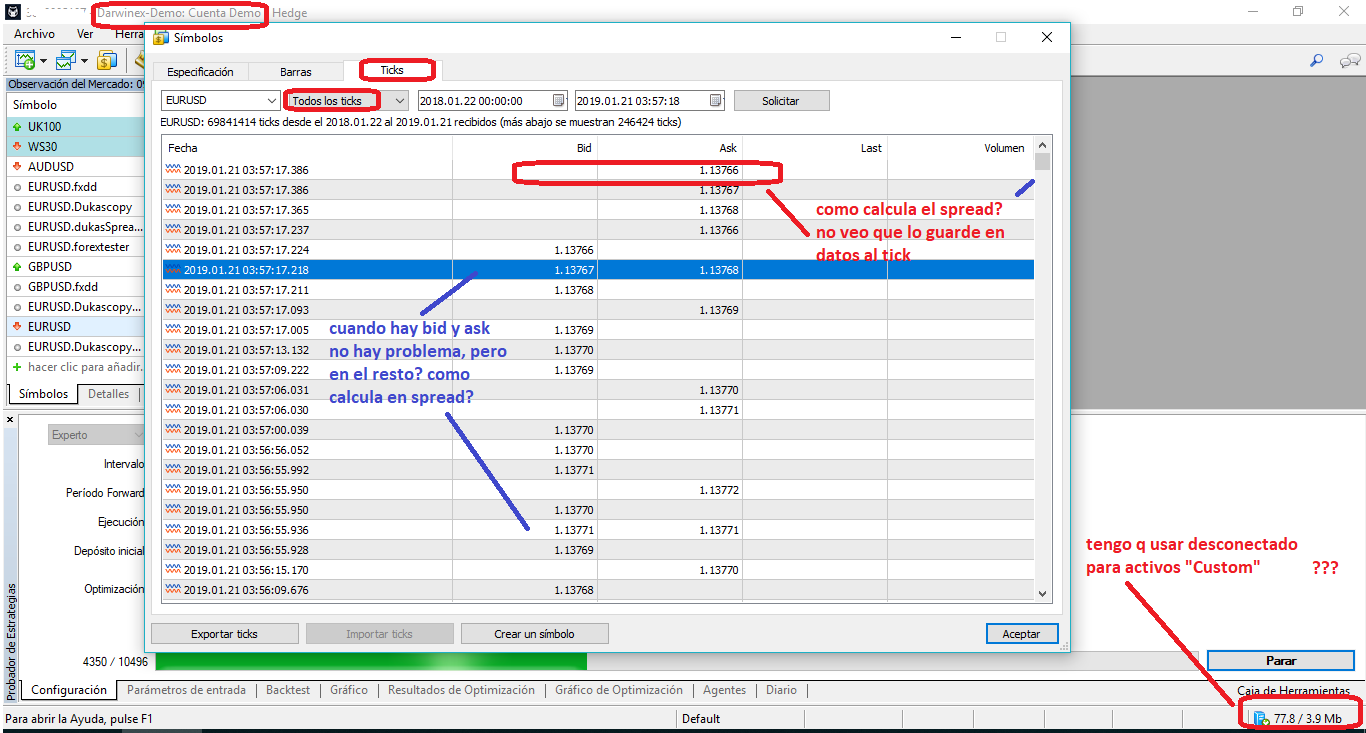Click the Exportar ticks button
This screenshot has width=1366, height=733.
(x=225, y=634)
